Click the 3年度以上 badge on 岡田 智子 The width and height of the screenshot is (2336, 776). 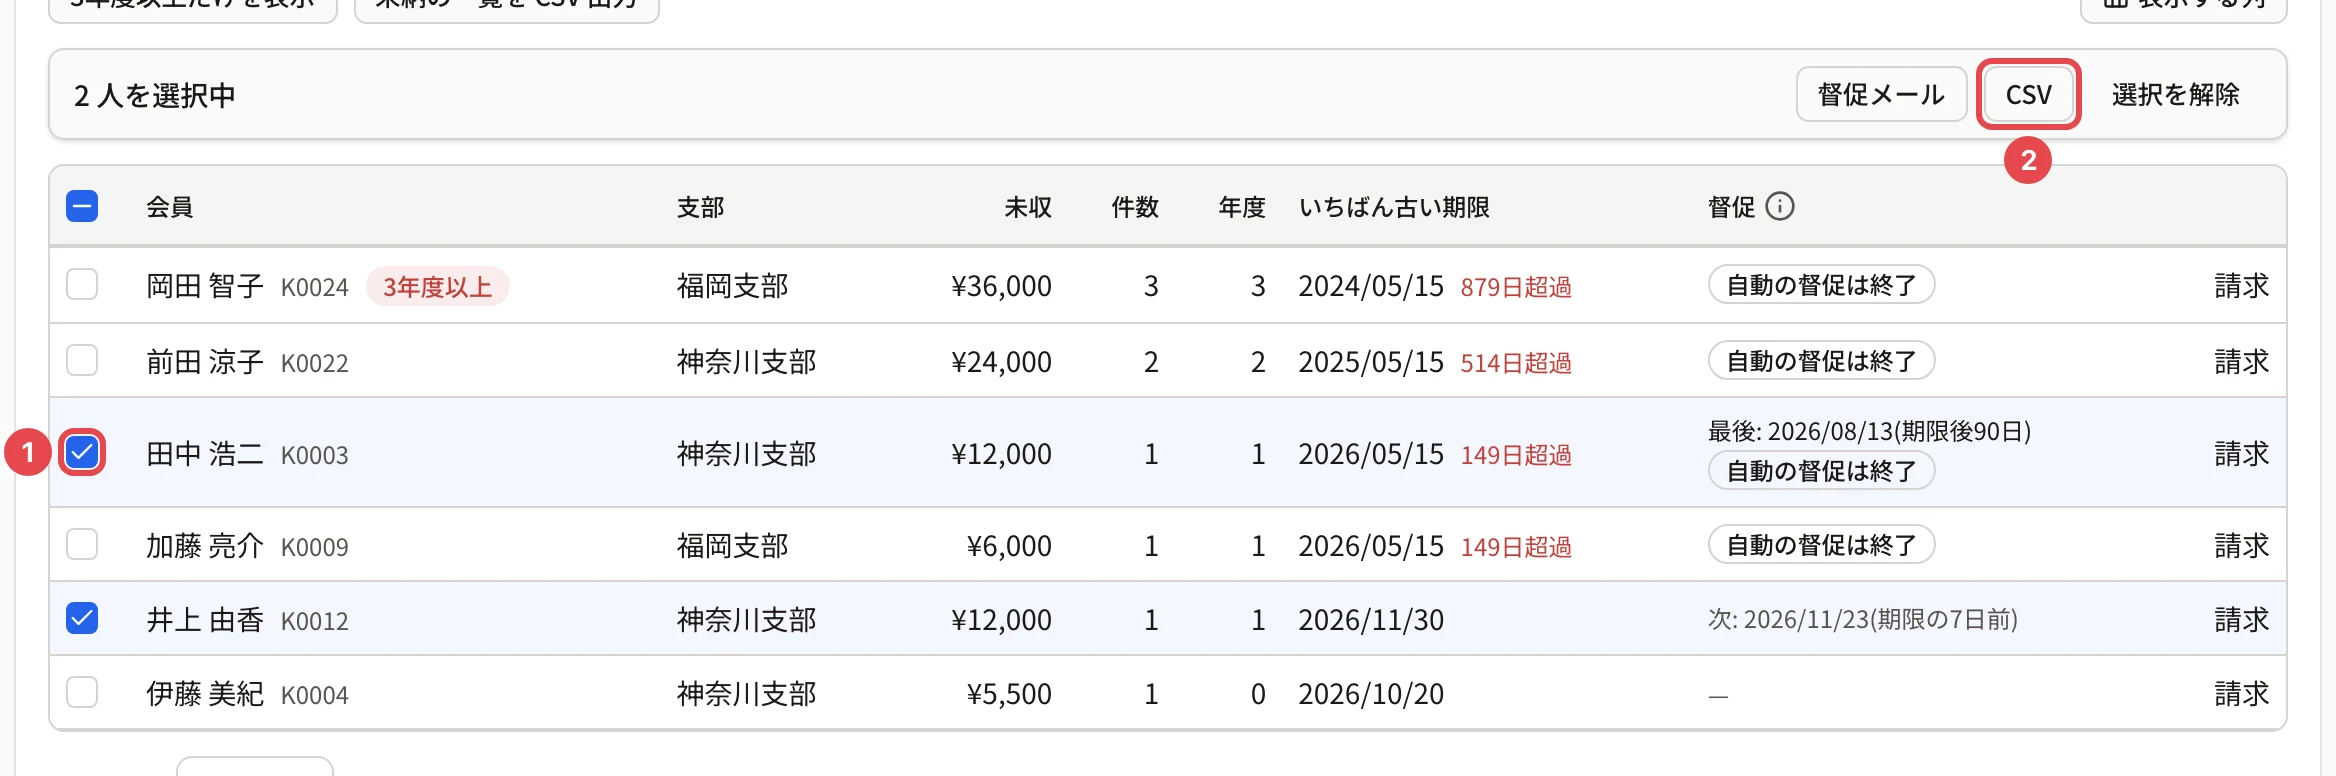(x=438, y=287)
